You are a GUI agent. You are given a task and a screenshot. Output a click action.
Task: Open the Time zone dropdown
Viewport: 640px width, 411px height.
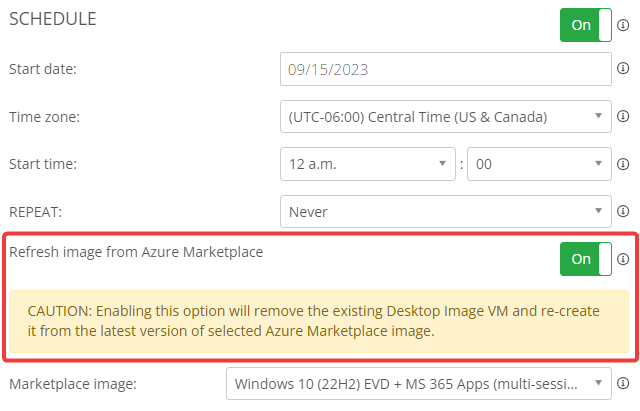445,117
